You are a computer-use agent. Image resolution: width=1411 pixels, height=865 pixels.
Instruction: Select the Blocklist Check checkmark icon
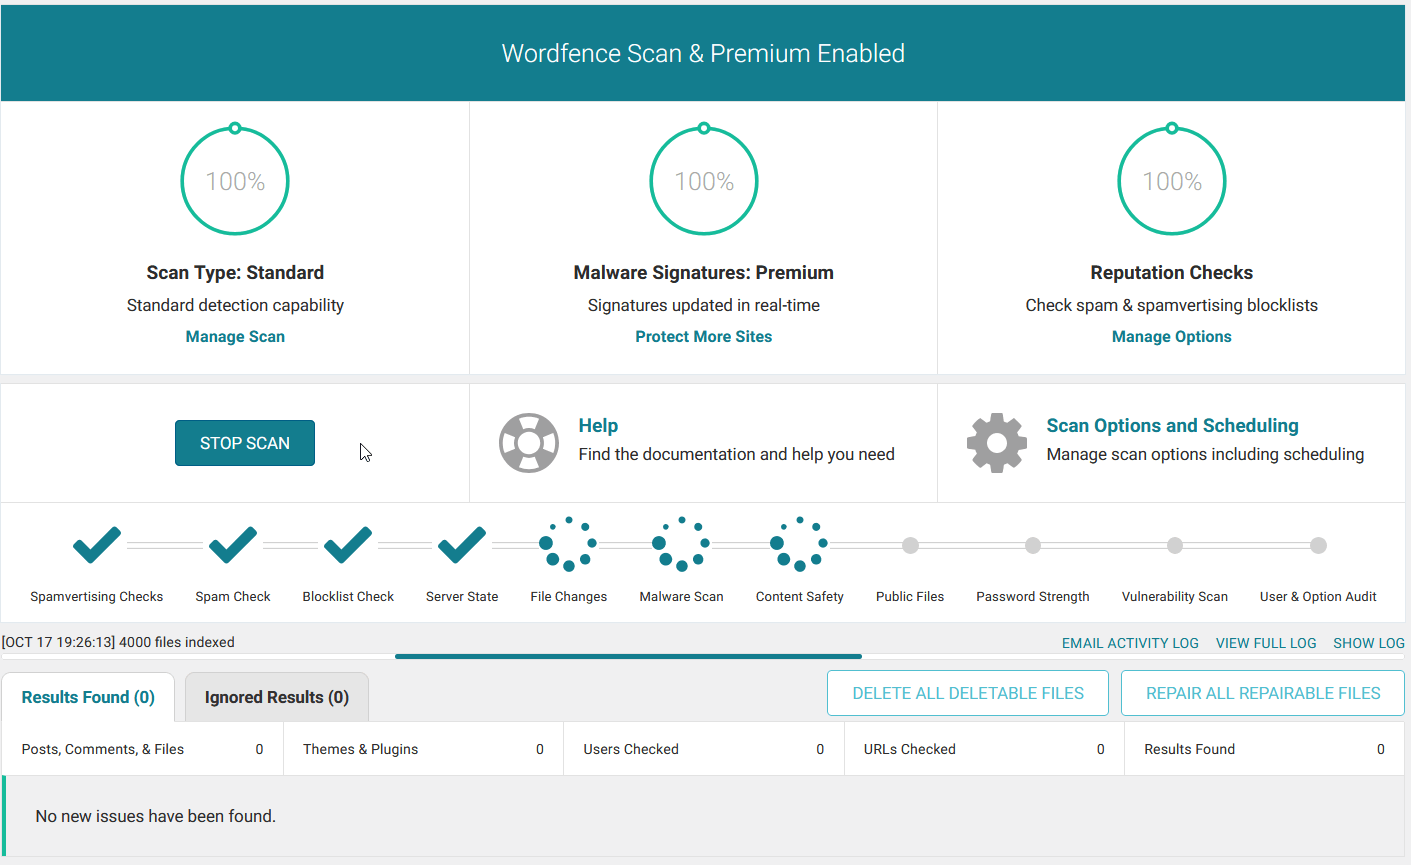pyautogui.click(x=347, y=544)
